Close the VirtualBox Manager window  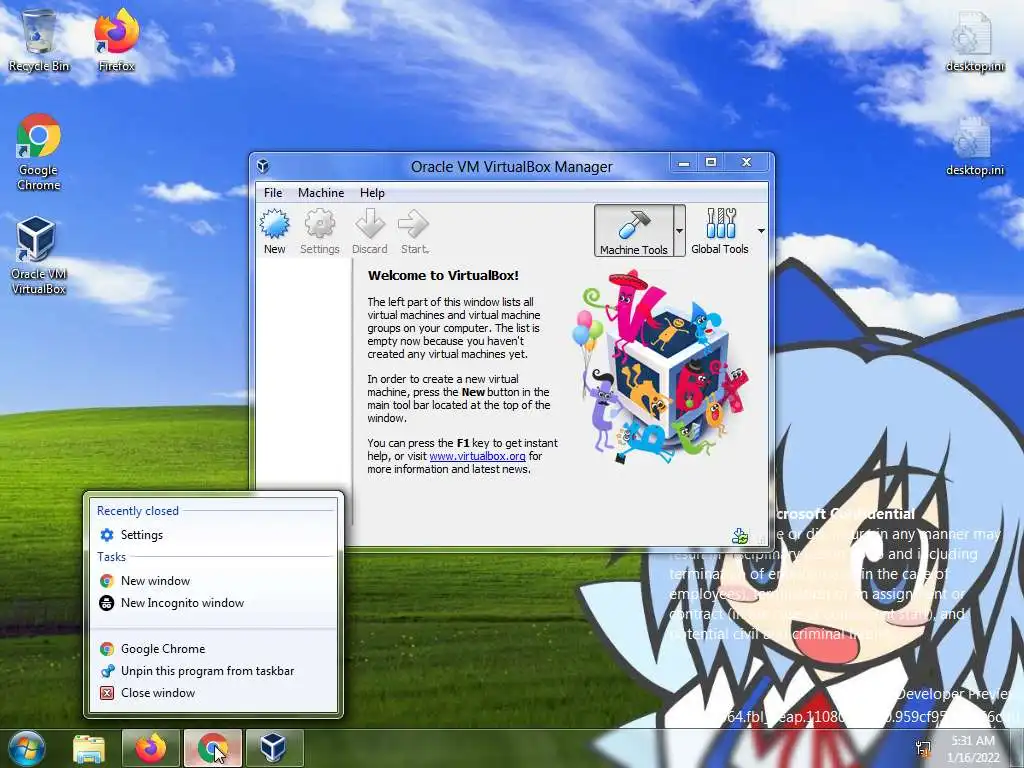click(746, 163)
